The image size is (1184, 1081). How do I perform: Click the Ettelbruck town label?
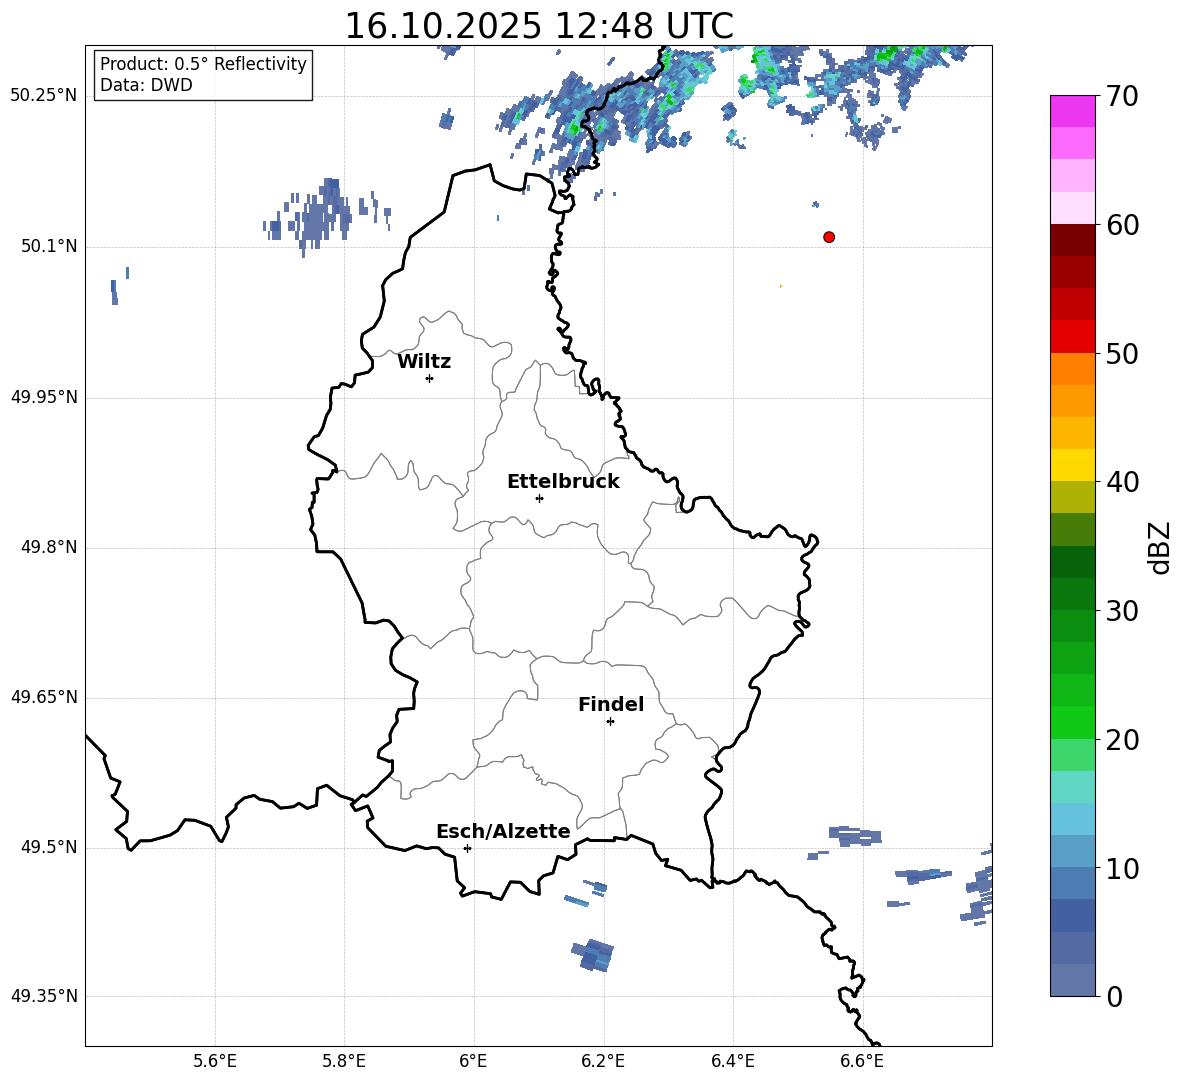[562, 481]
